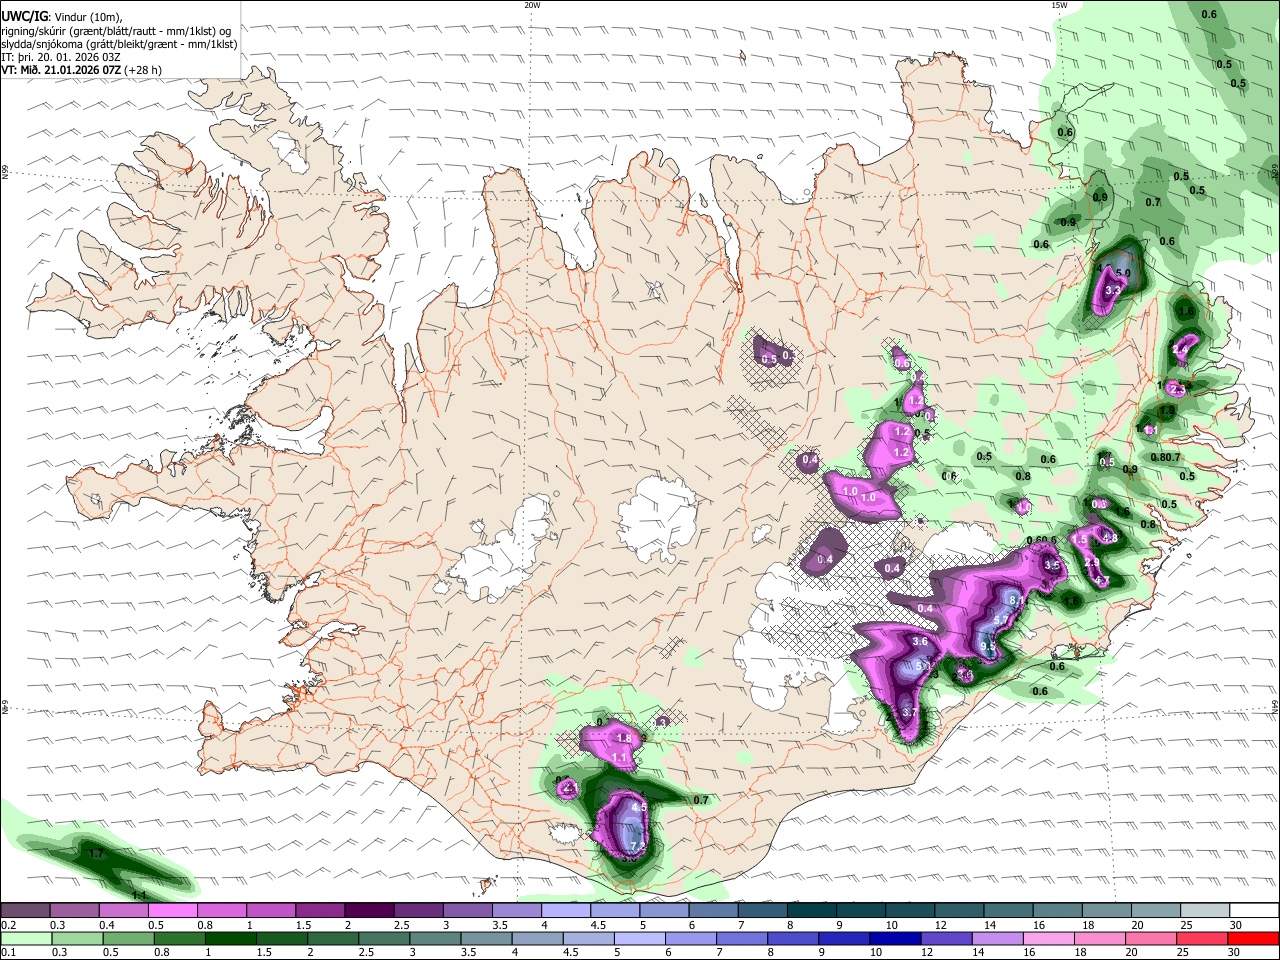The width and height of the screenshot is (1280, 960).
Task: Click the 3.6 snowfall value on the map
Action: click(920, 641)
